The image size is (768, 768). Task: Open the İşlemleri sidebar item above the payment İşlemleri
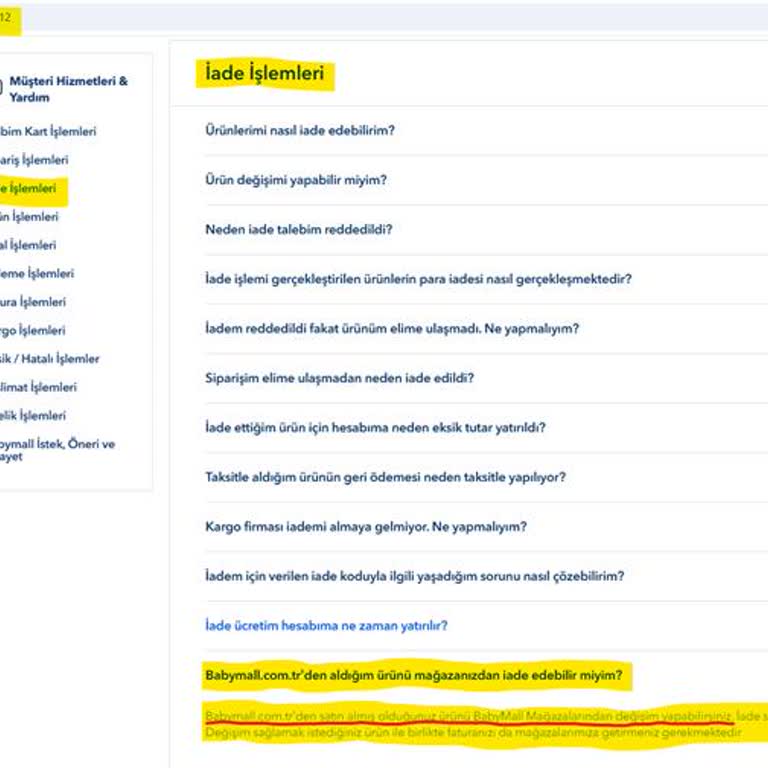tap(28, 245)
